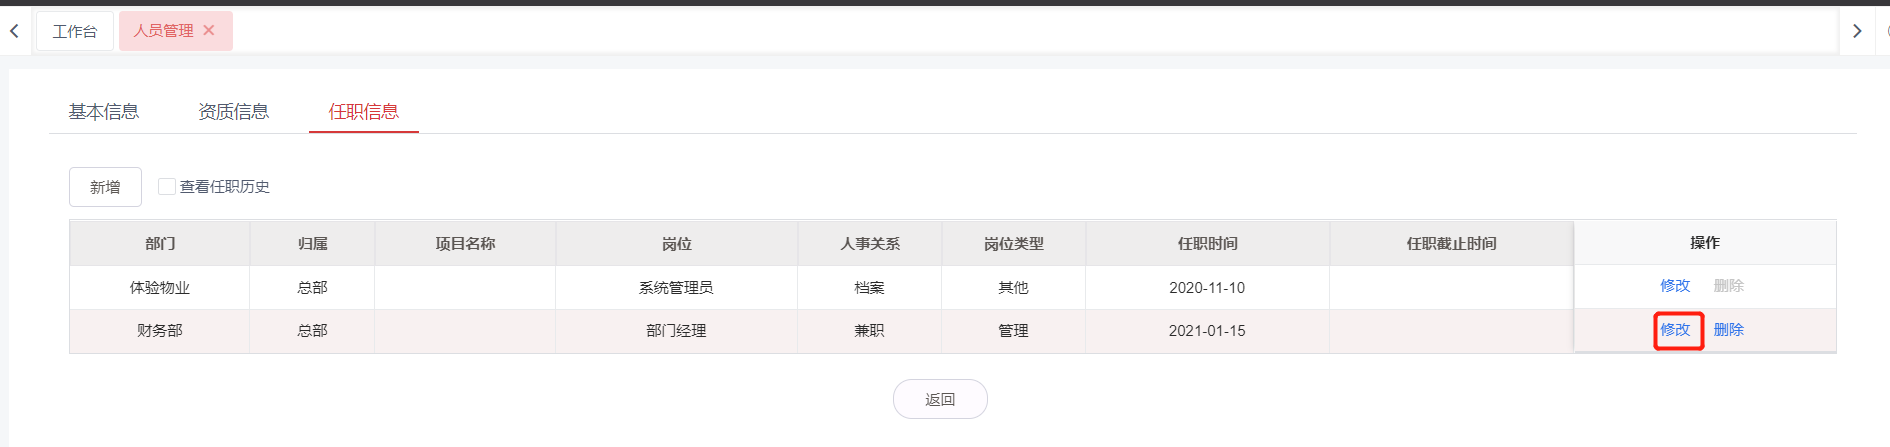The image size is (1890, 447).
Task: Select the 人员管理 page tab
Action: click(163, 31)
